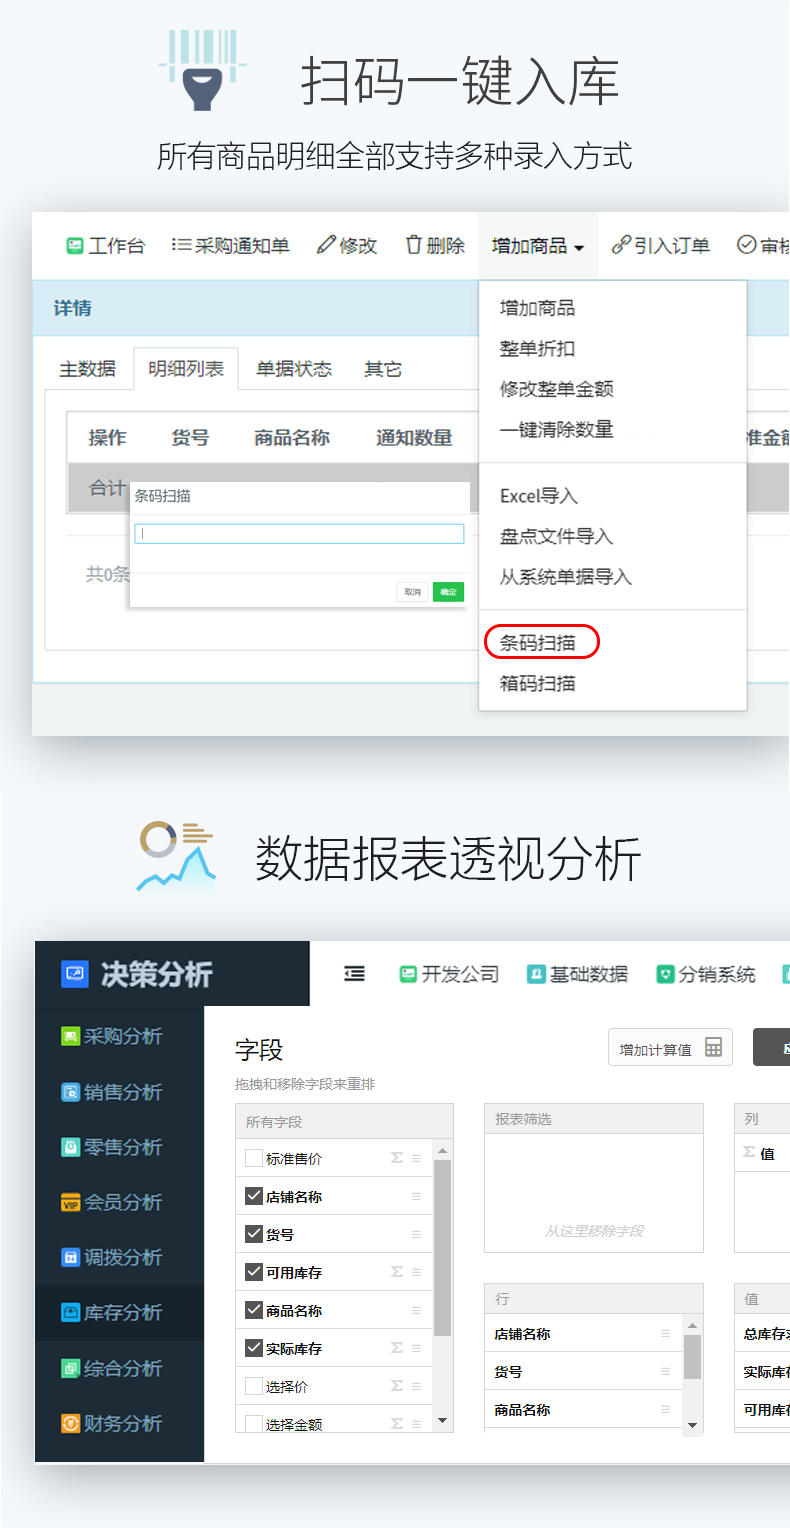Check the 标准售价 field checkbox
This screenshot has height=1528, width=790.
click(x=254, y=1158)
